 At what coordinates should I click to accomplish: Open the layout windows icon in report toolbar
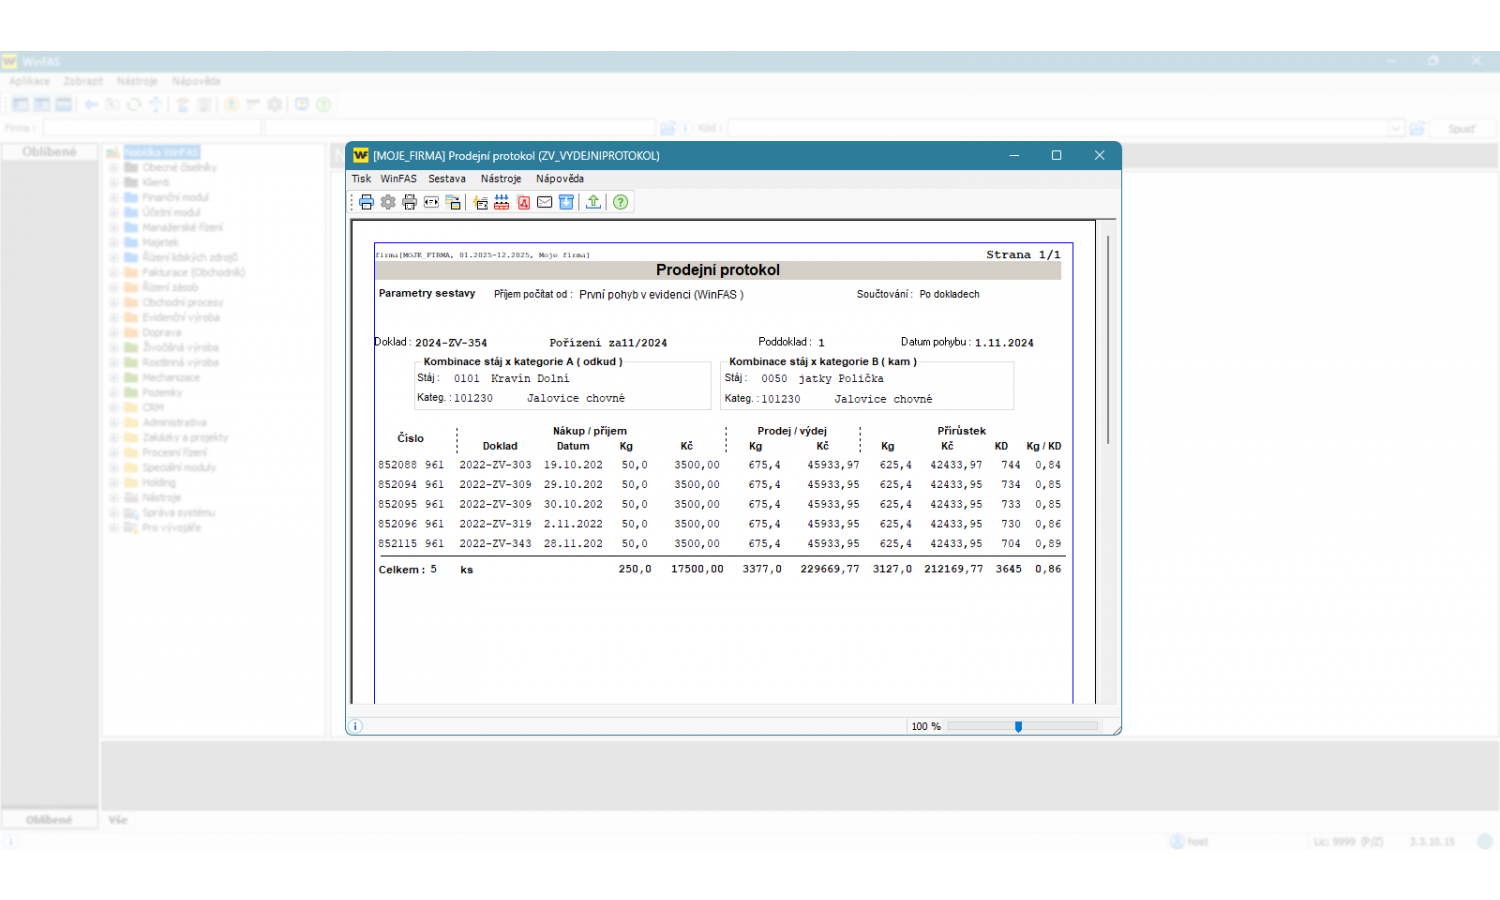pos(453,202)
